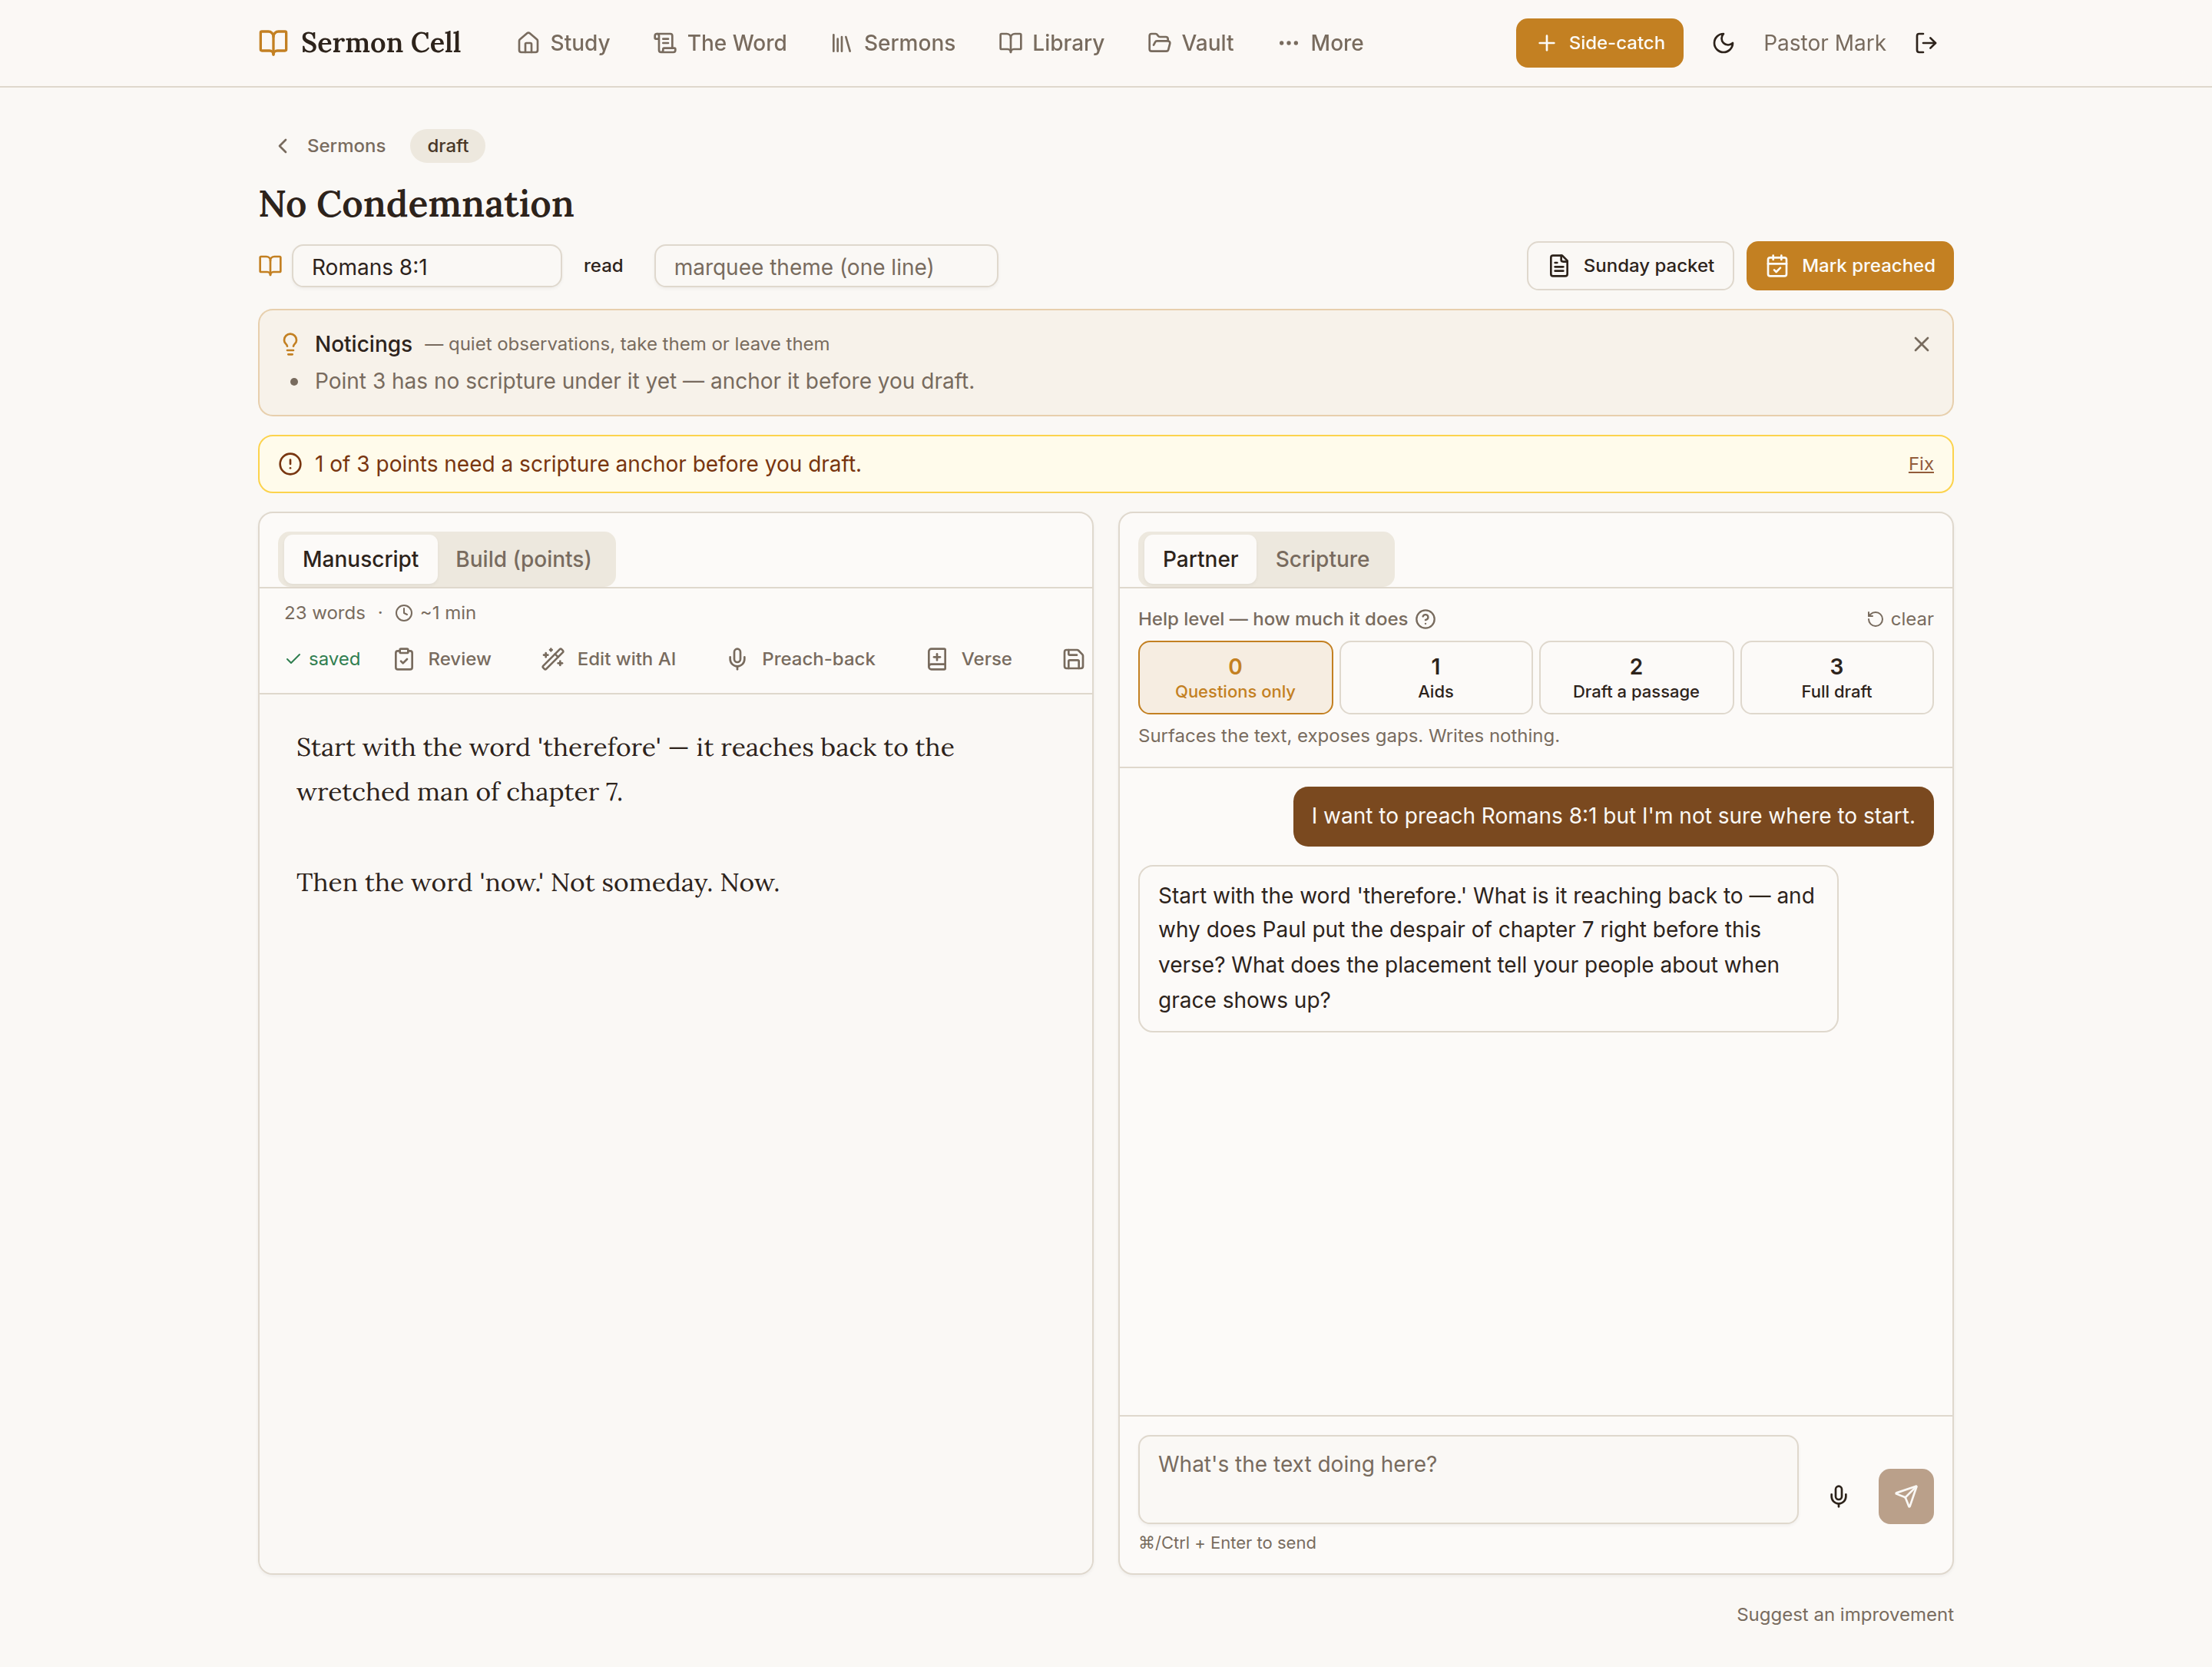Click into the manuscript text area
Image resolution: width=2212 pixels, height=1667 pixels.
[x=675, y=1132]
